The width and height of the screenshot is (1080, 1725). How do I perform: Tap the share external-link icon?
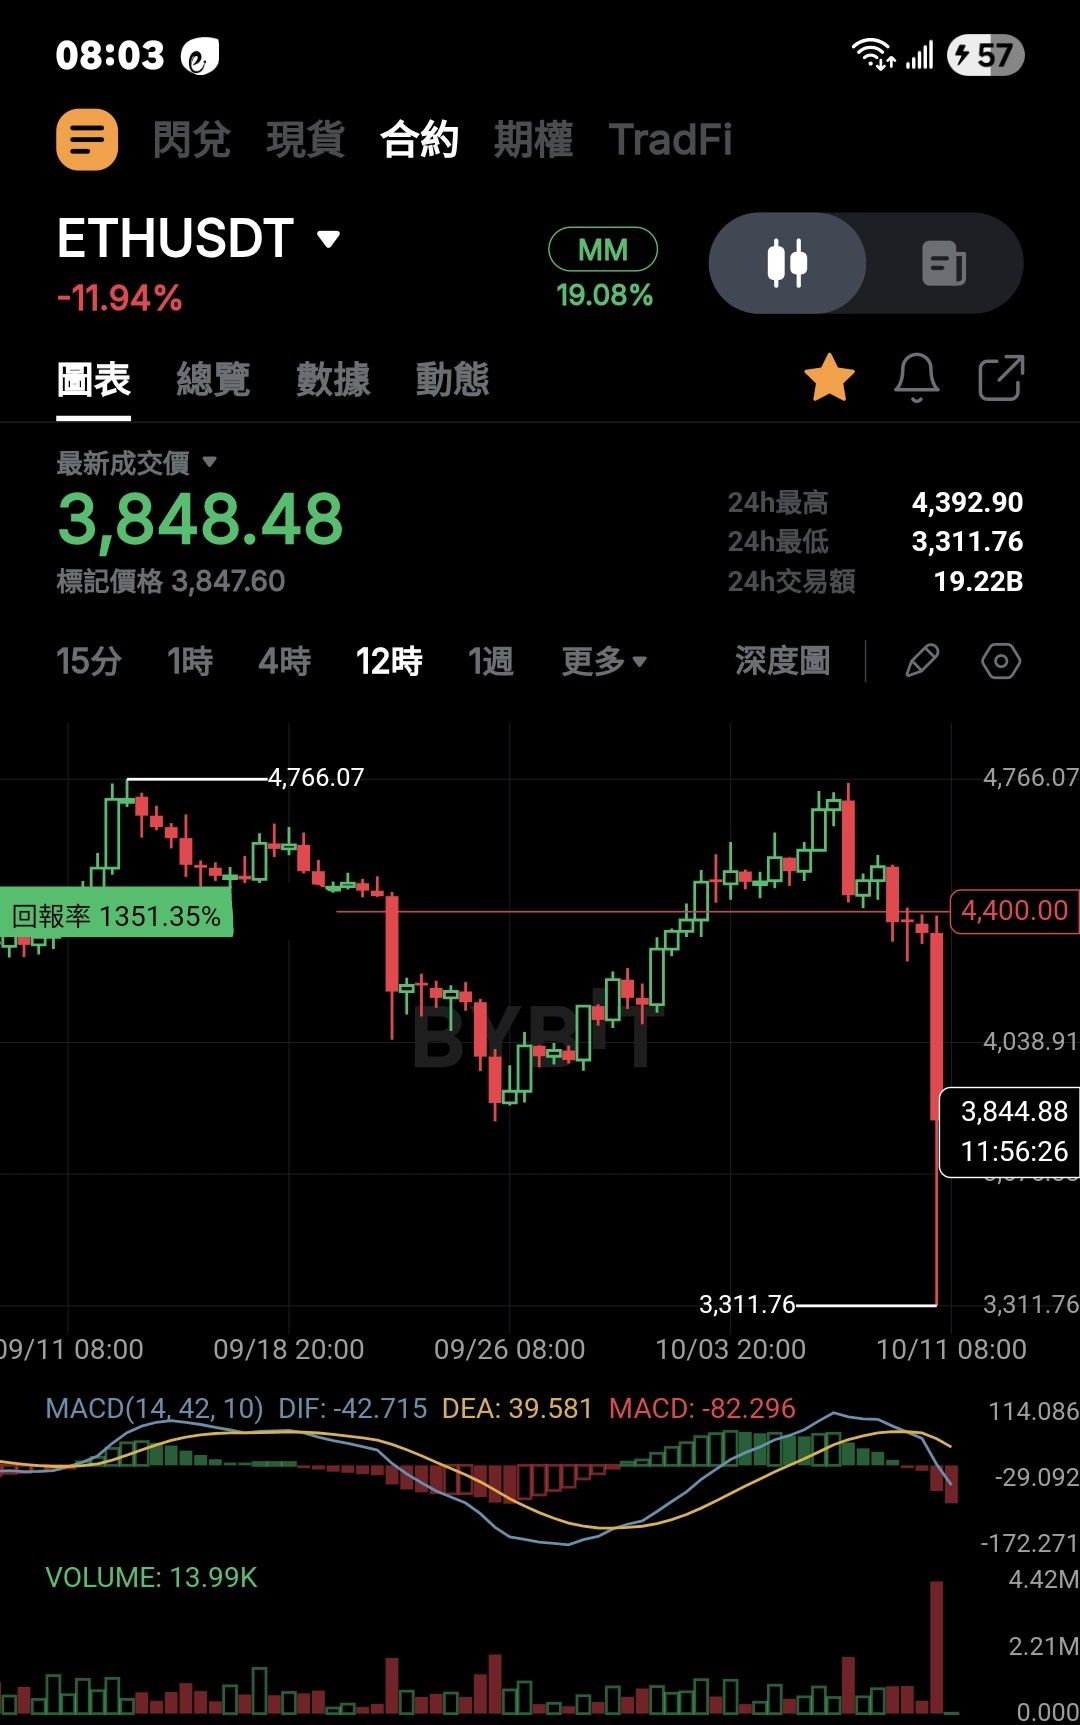tap(1001, 378)
